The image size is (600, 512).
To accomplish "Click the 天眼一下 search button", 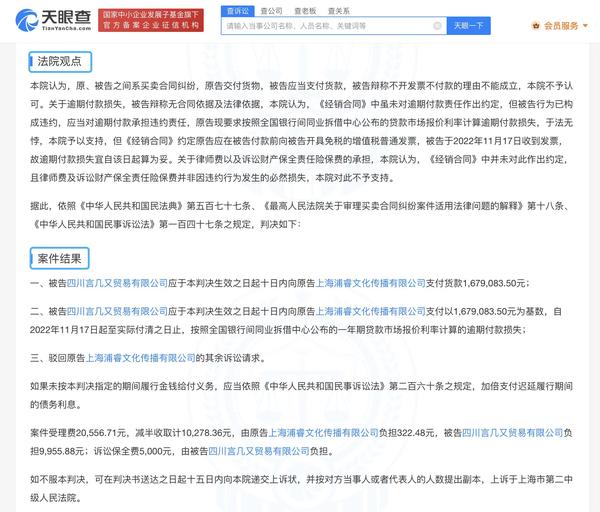I will [x=468, y=26].
